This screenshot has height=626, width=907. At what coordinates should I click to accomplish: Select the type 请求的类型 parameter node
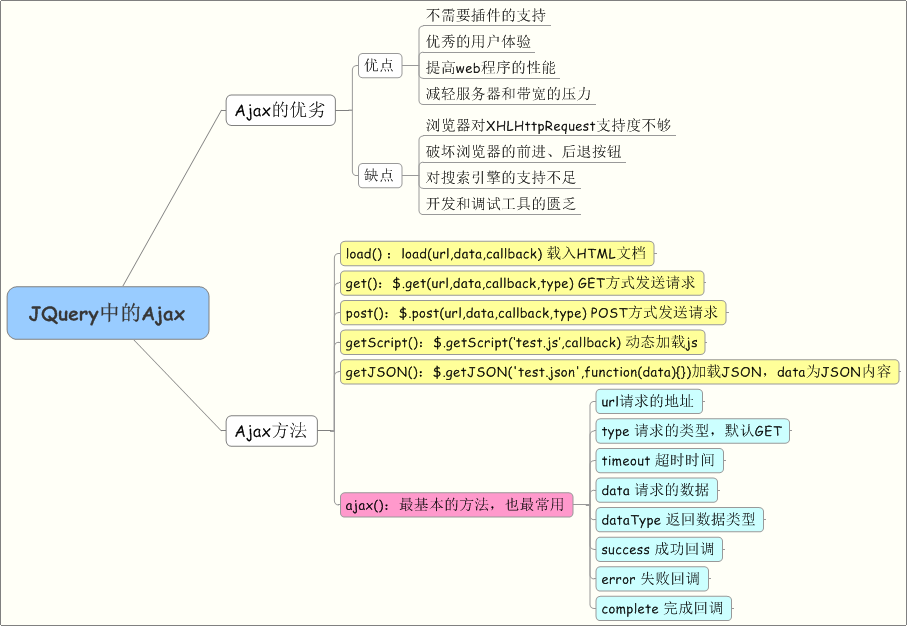point(692,431)
